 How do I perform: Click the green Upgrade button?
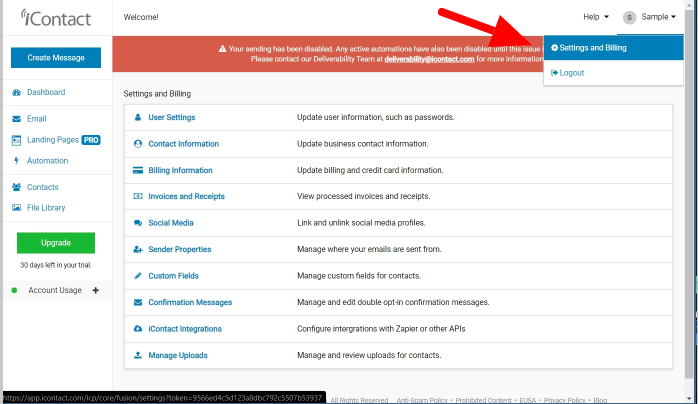tap(56, 242)
